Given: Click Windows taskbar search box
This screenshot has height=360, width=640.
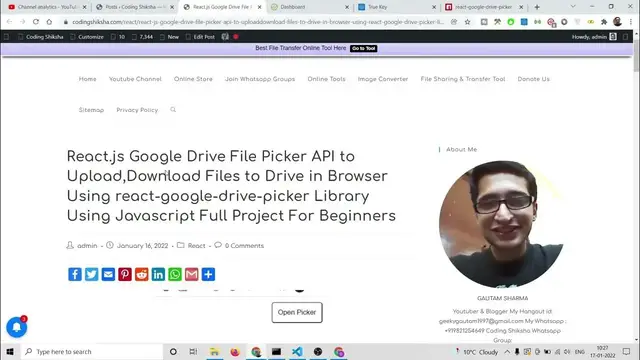Looking at the screenshot, I should click(92, 351).
